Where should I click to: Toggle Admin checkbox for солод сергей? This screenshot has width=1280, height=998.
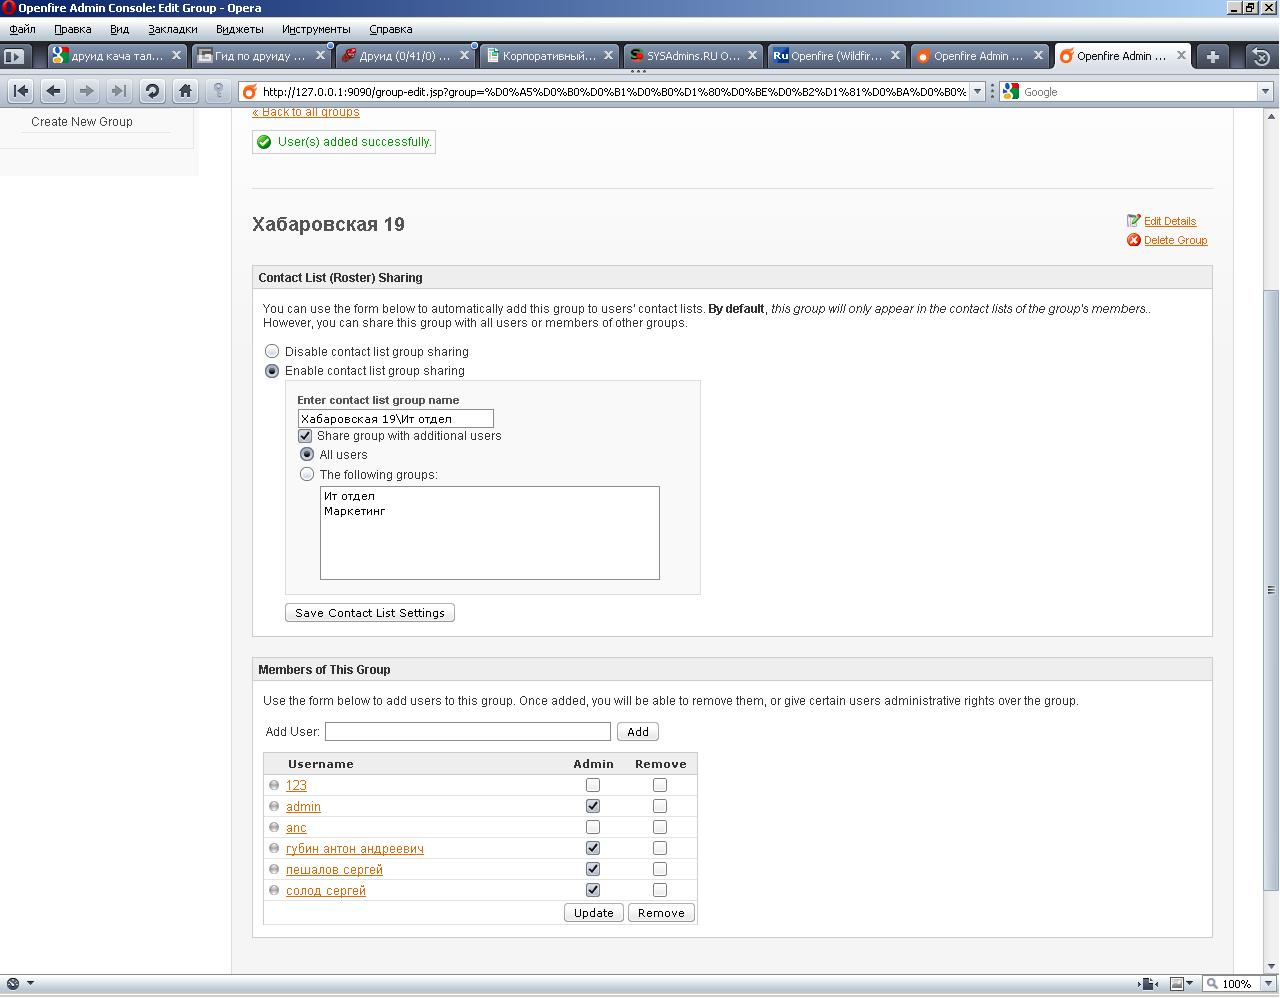593,890
